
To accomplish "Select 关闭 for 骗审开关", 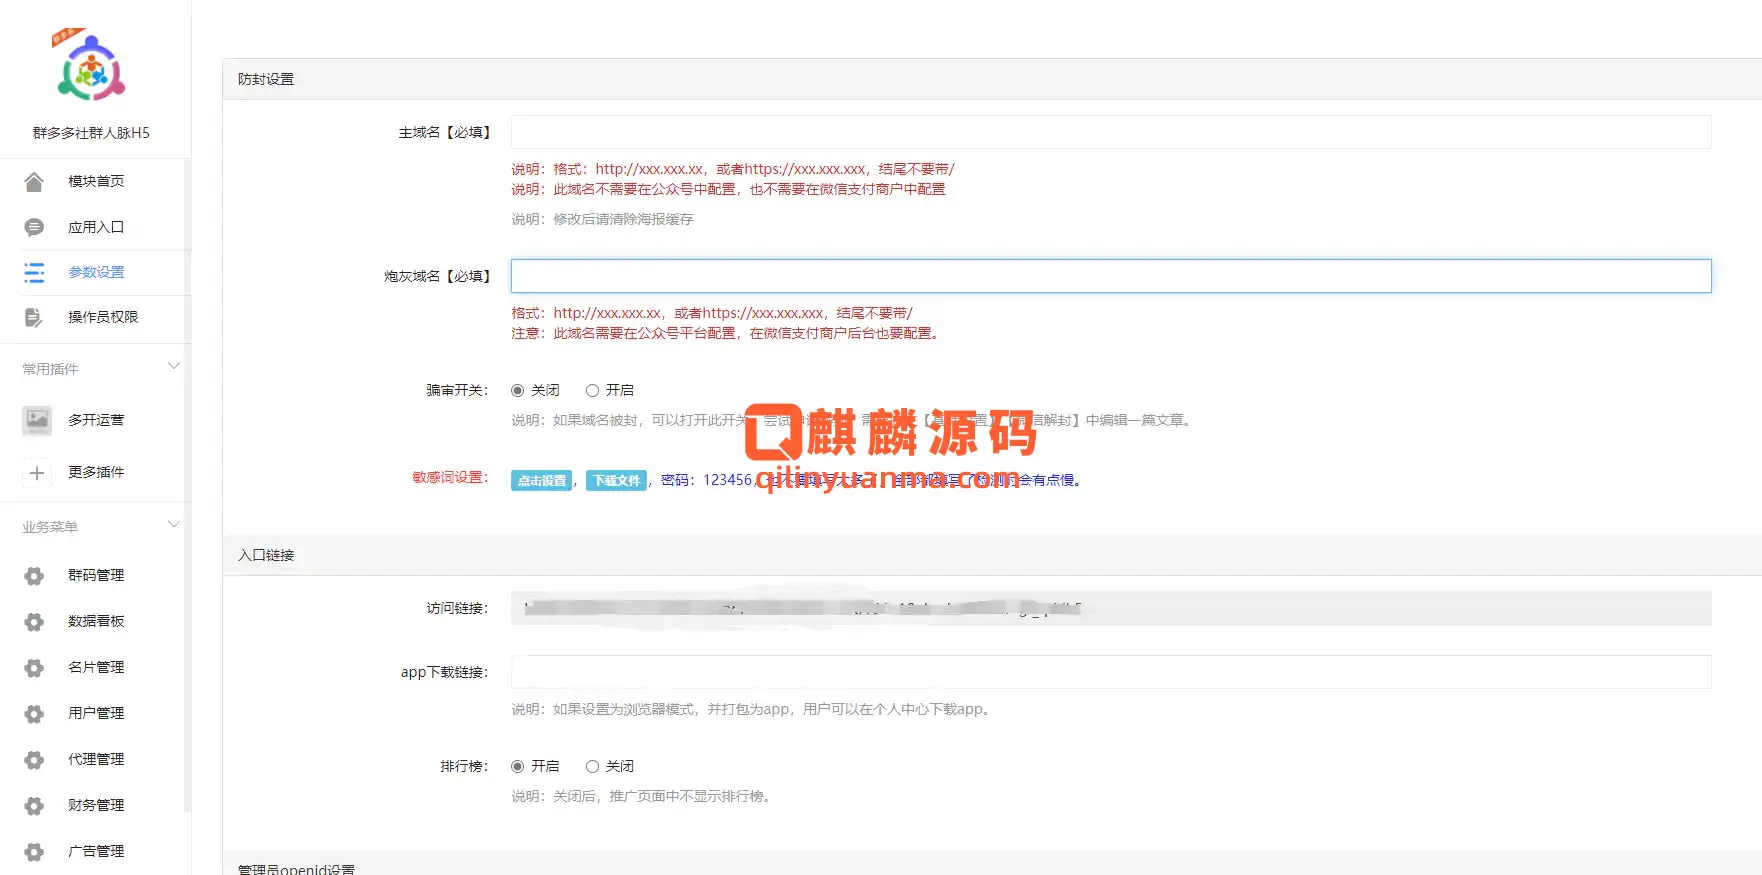I will [518, 390].
